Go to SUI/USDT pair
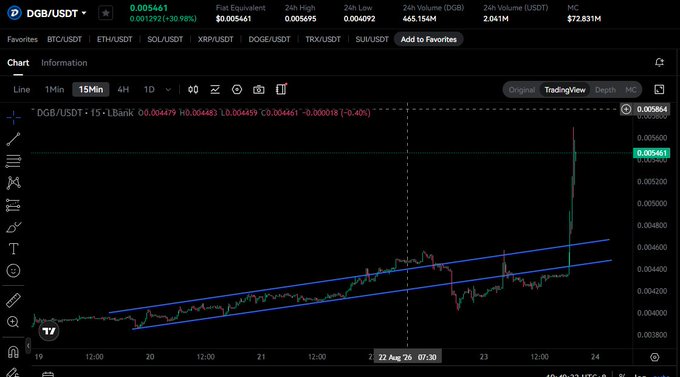This screenshot has width=680, height=377. [x=372, y=39]
